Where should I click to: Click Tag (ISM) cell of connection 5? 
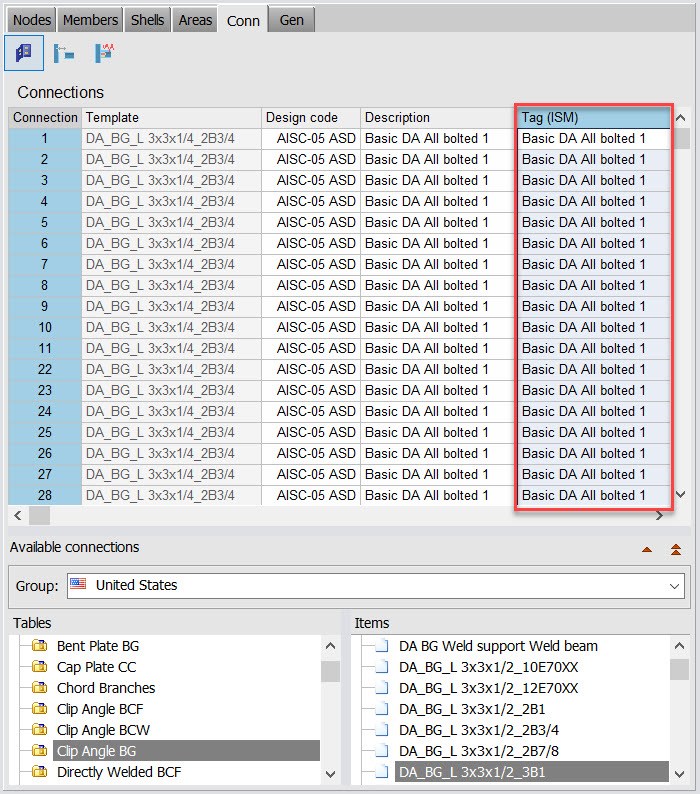point(594,222)
